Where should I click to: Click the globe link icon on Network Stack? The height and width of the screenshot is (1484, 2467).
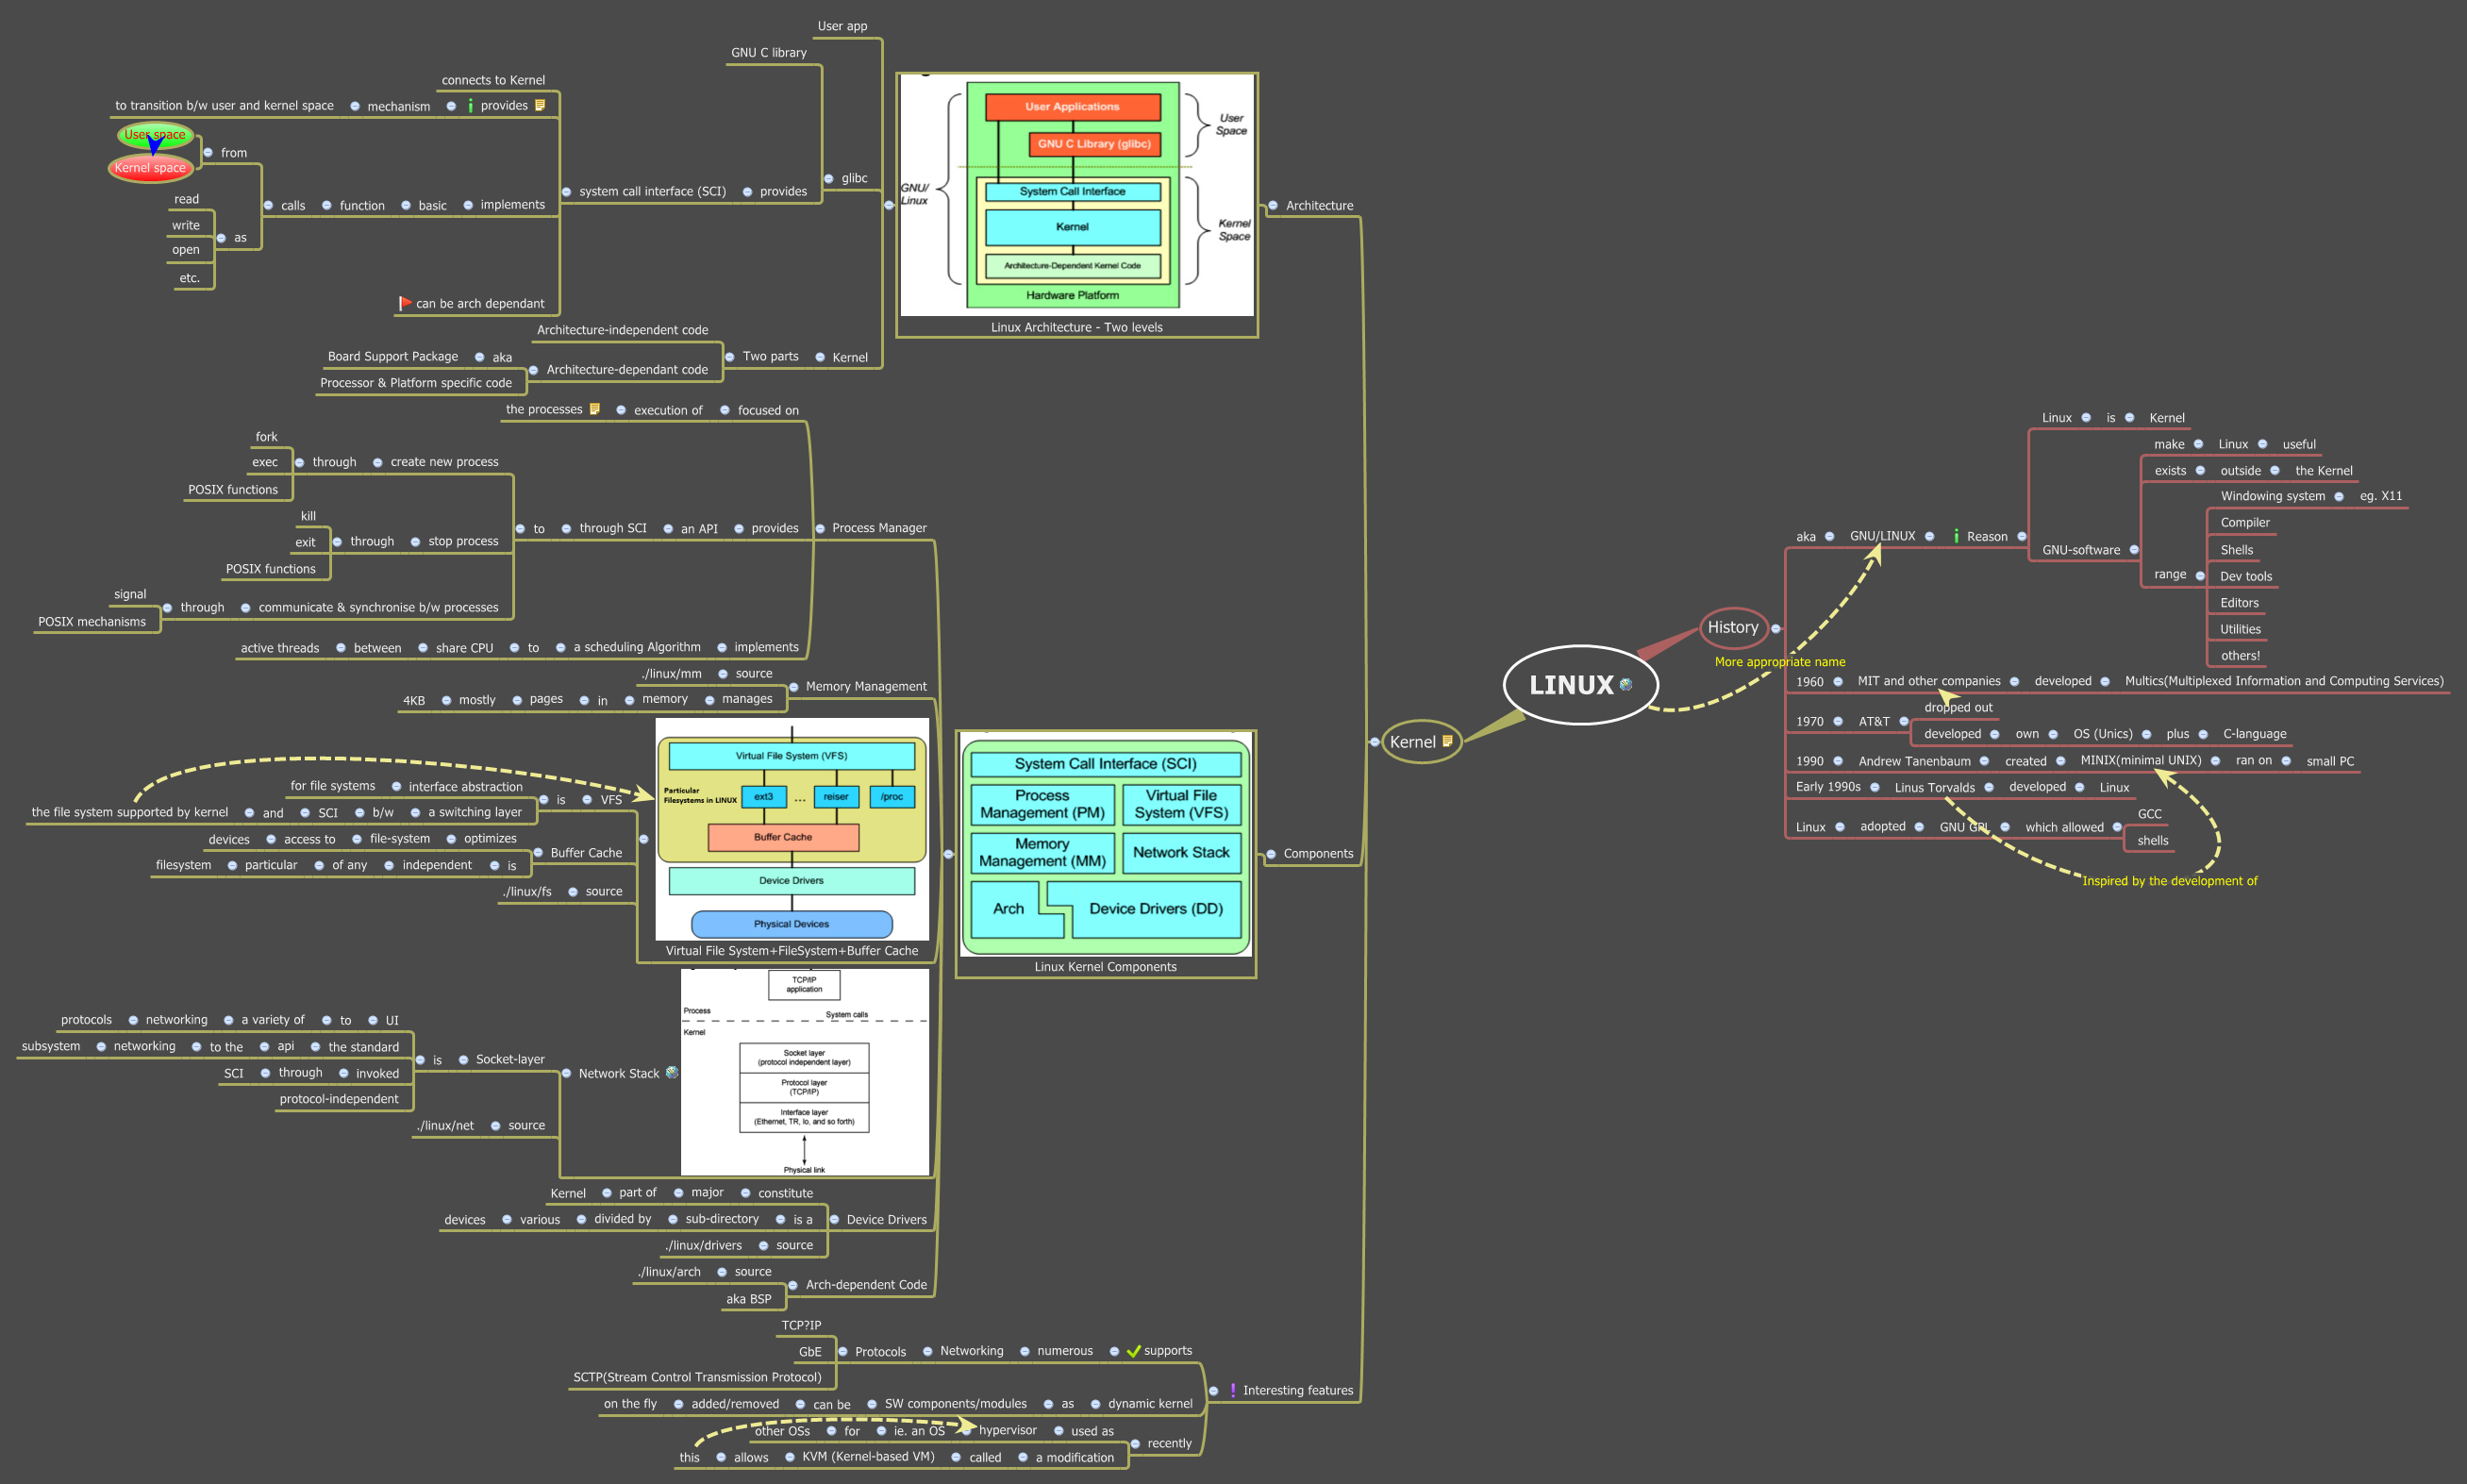(672, 1072)
